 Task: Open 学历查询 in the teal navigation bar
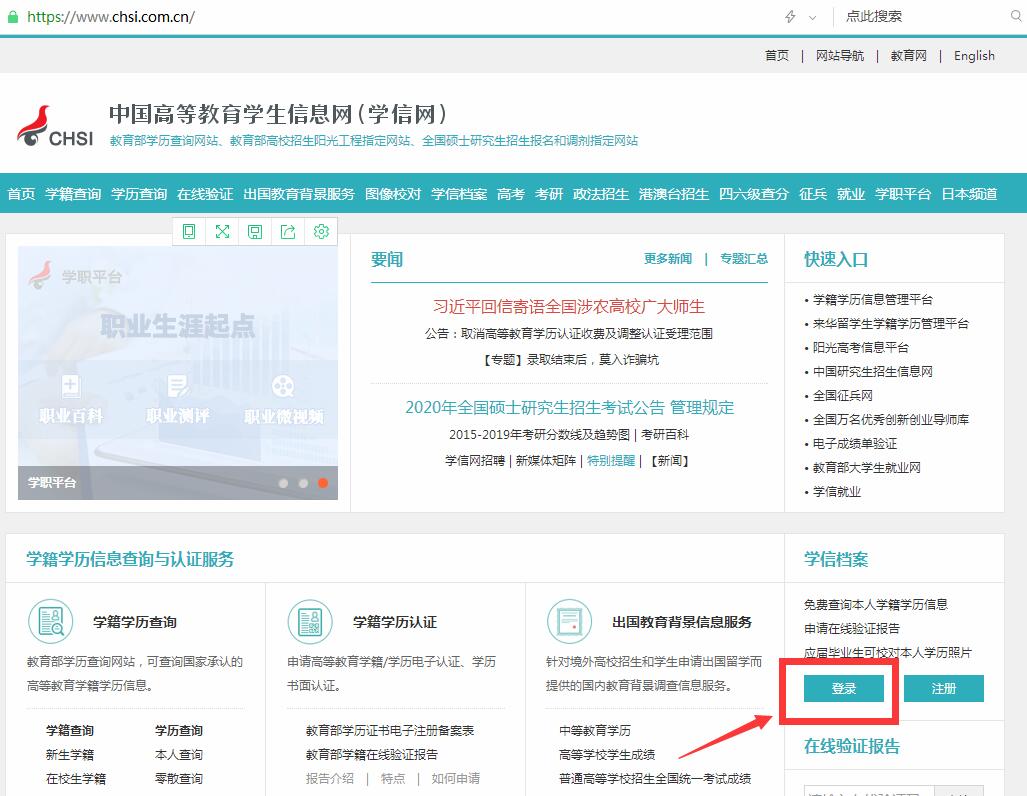pyautogui.click(x=139, y=194)
